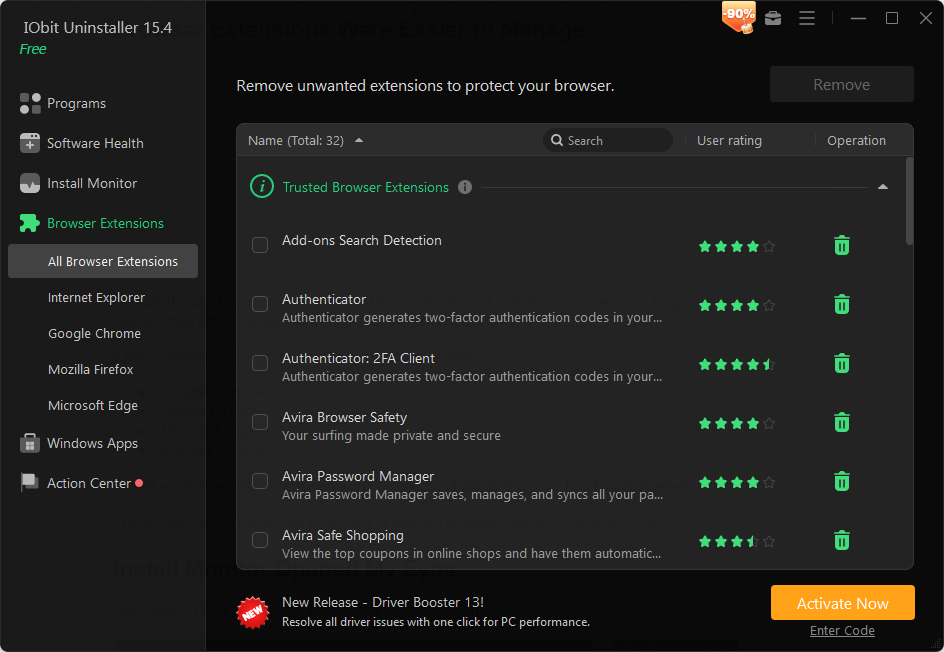
Task: Click the trash icon on the first Authenticator row
Action: (842, 305)
